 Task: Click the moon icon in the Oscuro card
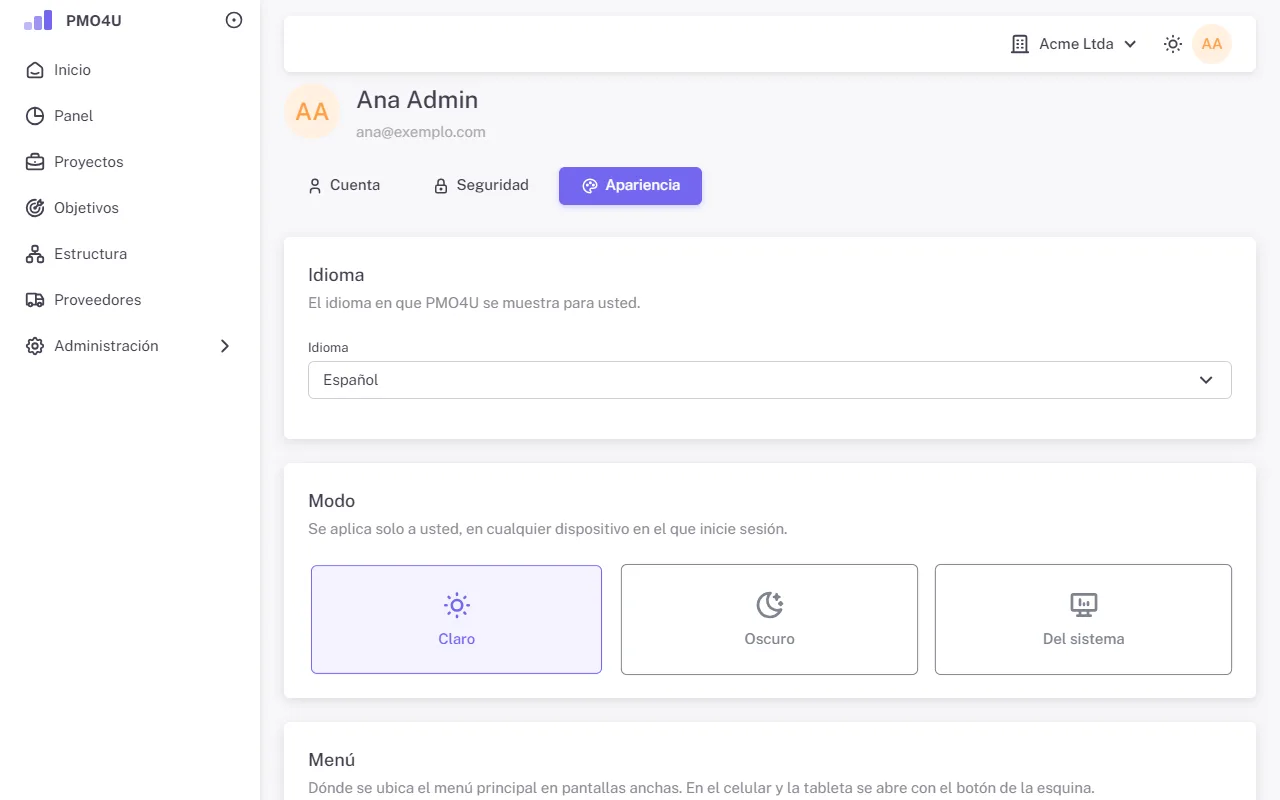[x=769, y=605]
